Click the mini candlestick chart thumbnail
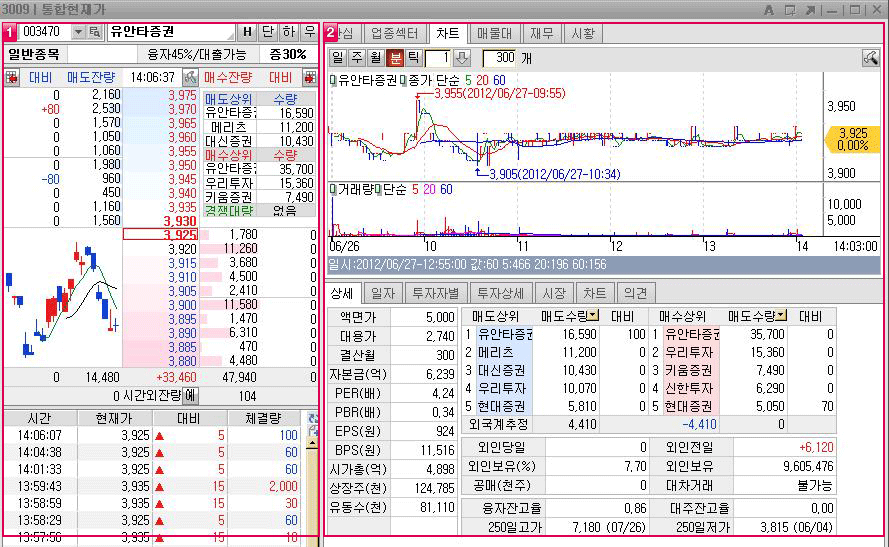The image size is (889, 547). [63, 298]
